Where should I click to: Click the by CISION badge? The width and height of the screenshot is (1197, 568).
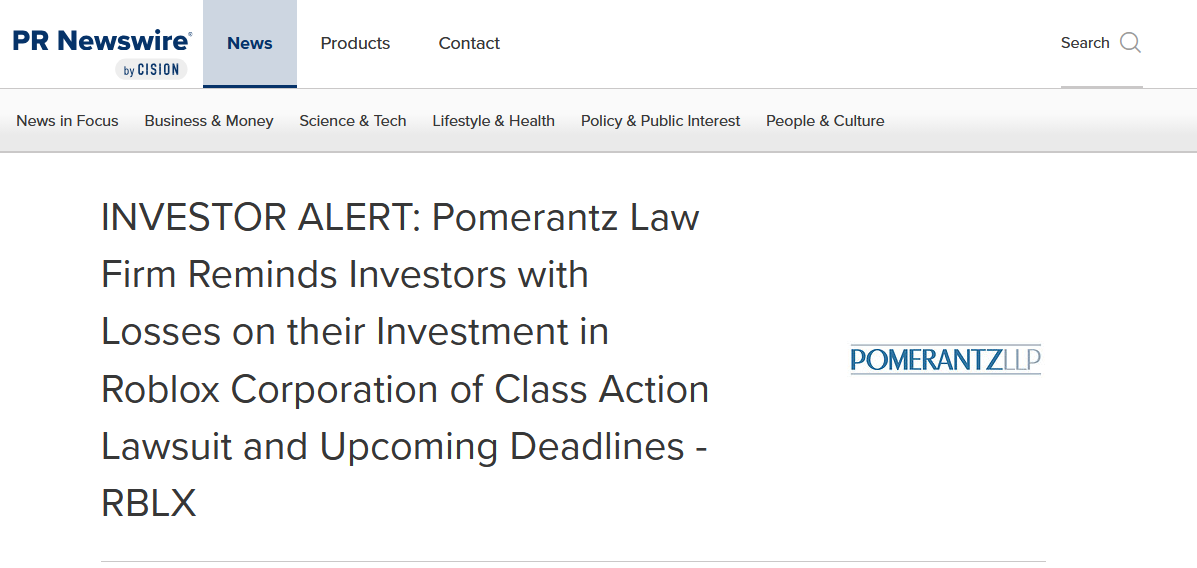click(151, 69)
